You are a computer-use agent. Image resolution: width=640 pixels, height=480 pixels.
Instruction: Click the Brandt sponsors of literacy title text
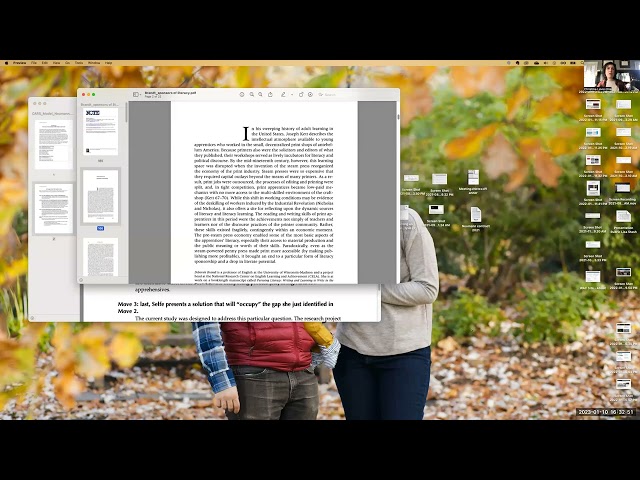(170, 93)
